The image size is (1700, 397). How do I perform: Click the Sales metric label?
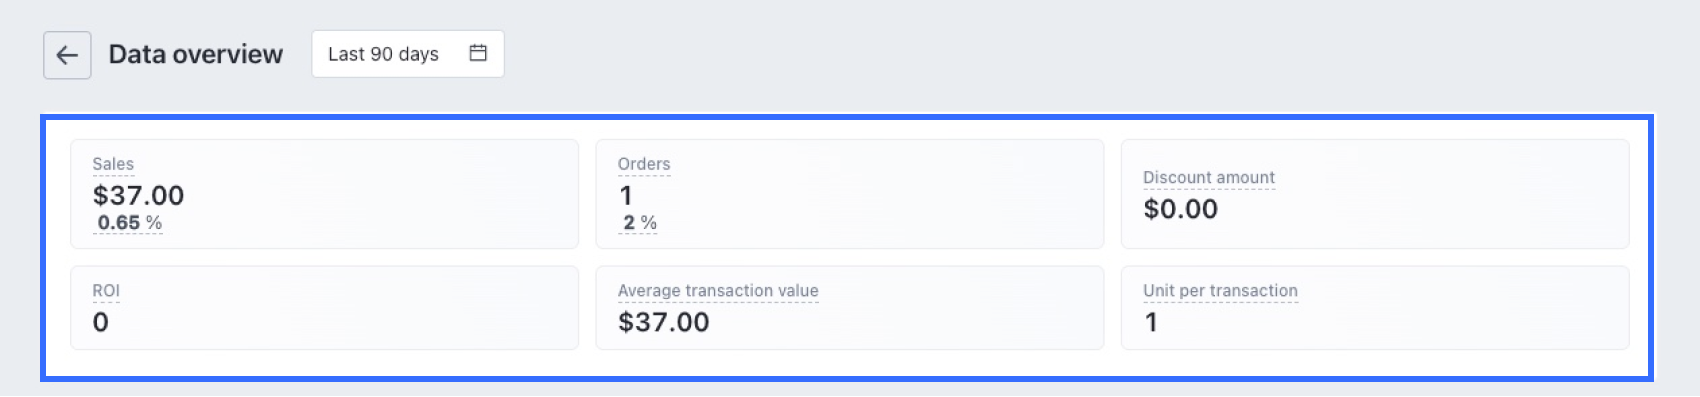(113, 164)
